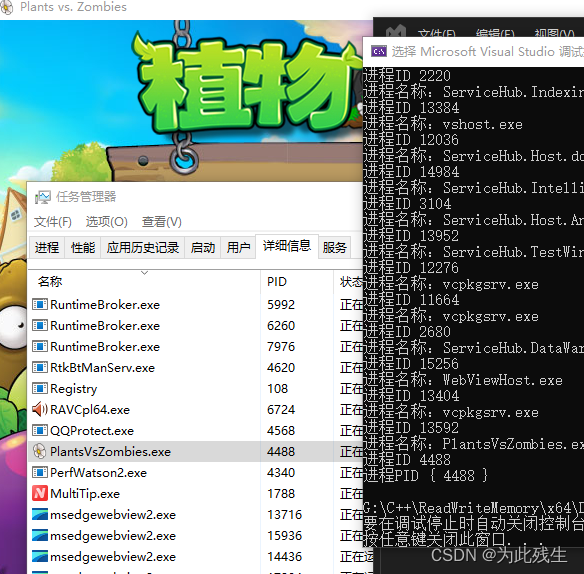The image size is (584, 574).
Task: Click the 任务管理器 window title text
Action: point(86,197)
